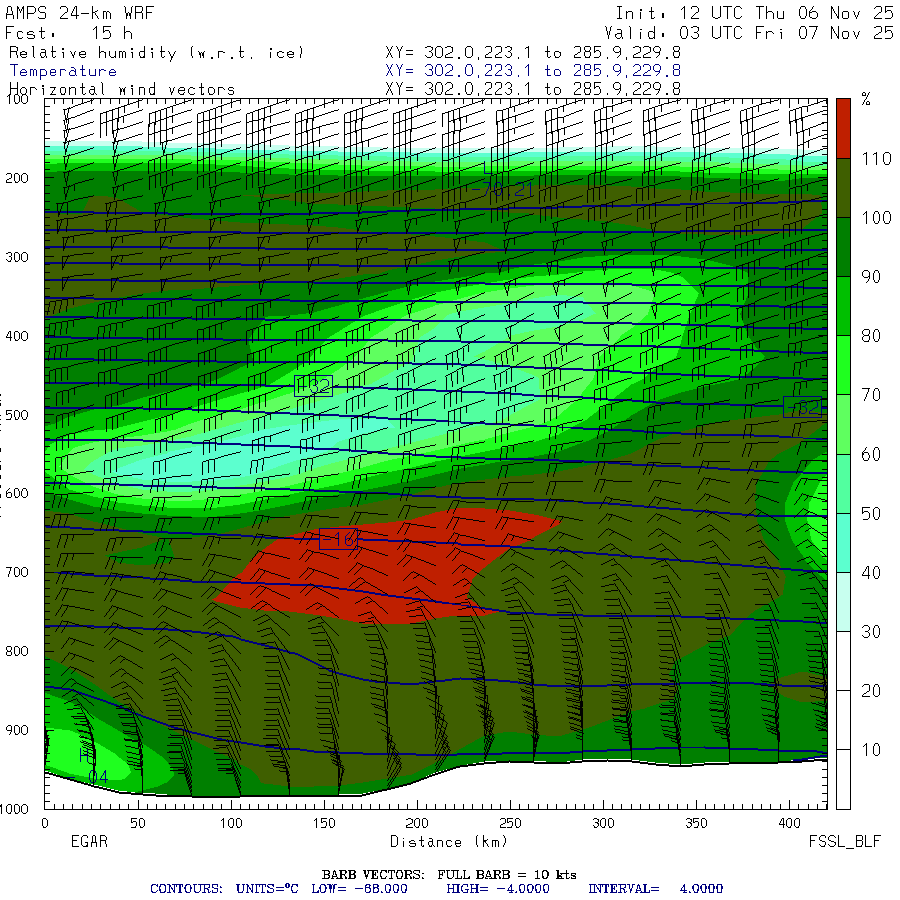900x900 pixels.
Task: Click the colorbar block between 30 and 40
Action: (843, 602)
